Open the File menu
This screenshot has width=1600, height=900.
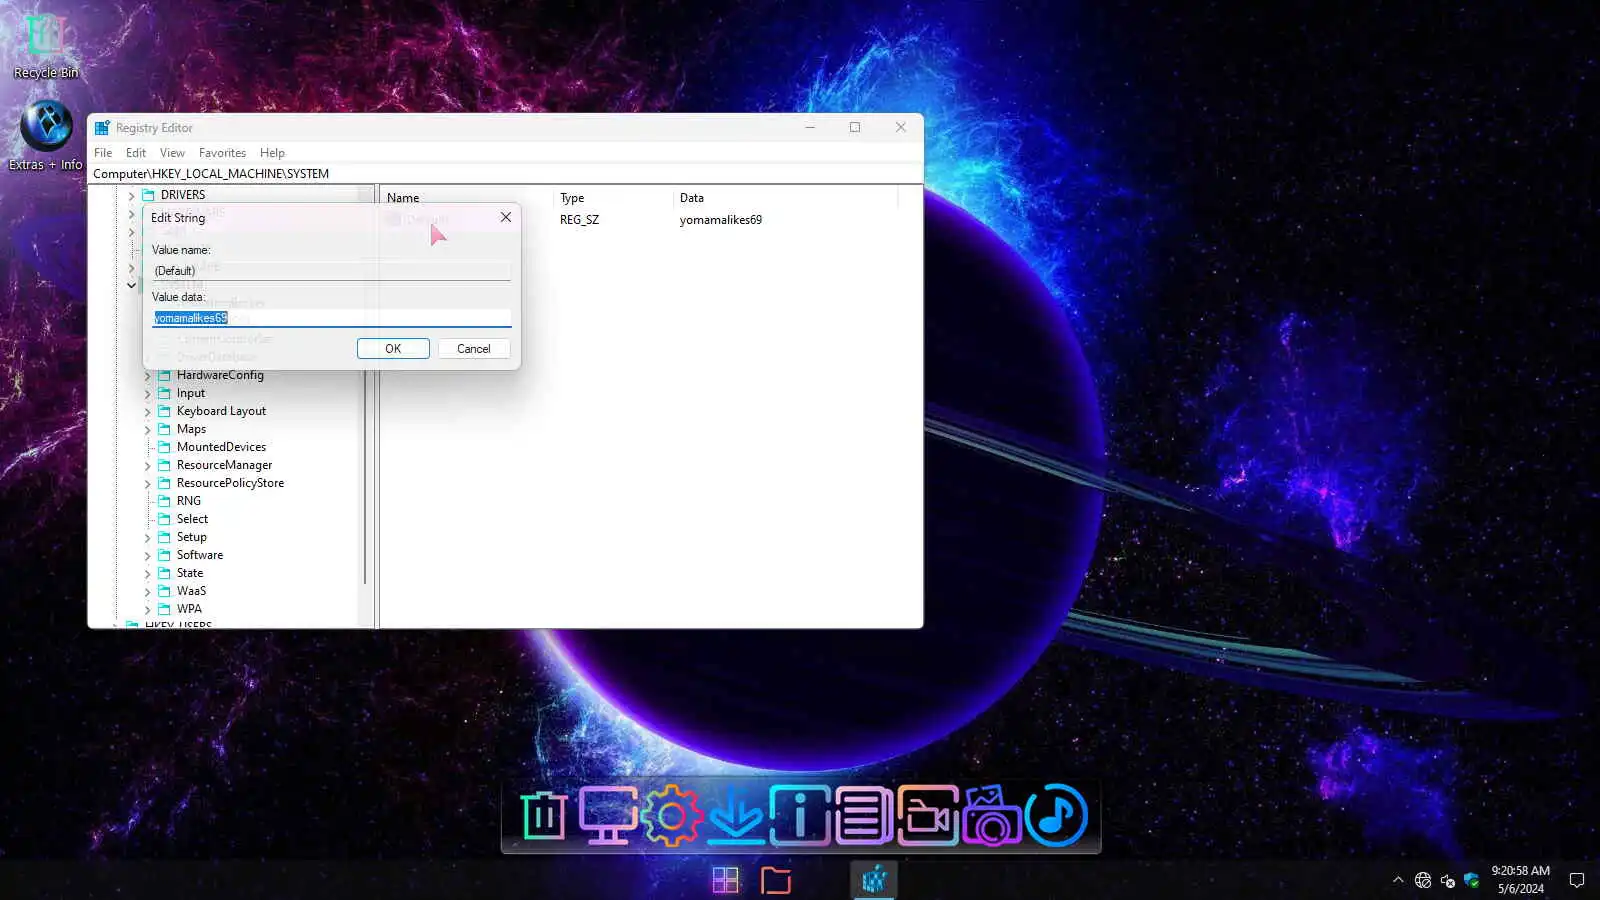103,153
